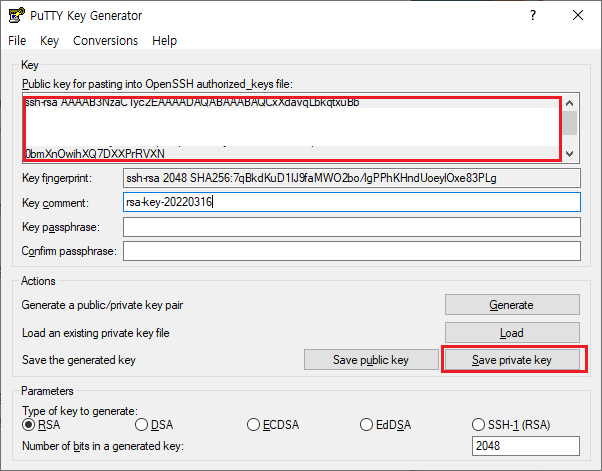This screenshot has height=471, width=602.
Task: Open the Help menu
Action: 164,41
